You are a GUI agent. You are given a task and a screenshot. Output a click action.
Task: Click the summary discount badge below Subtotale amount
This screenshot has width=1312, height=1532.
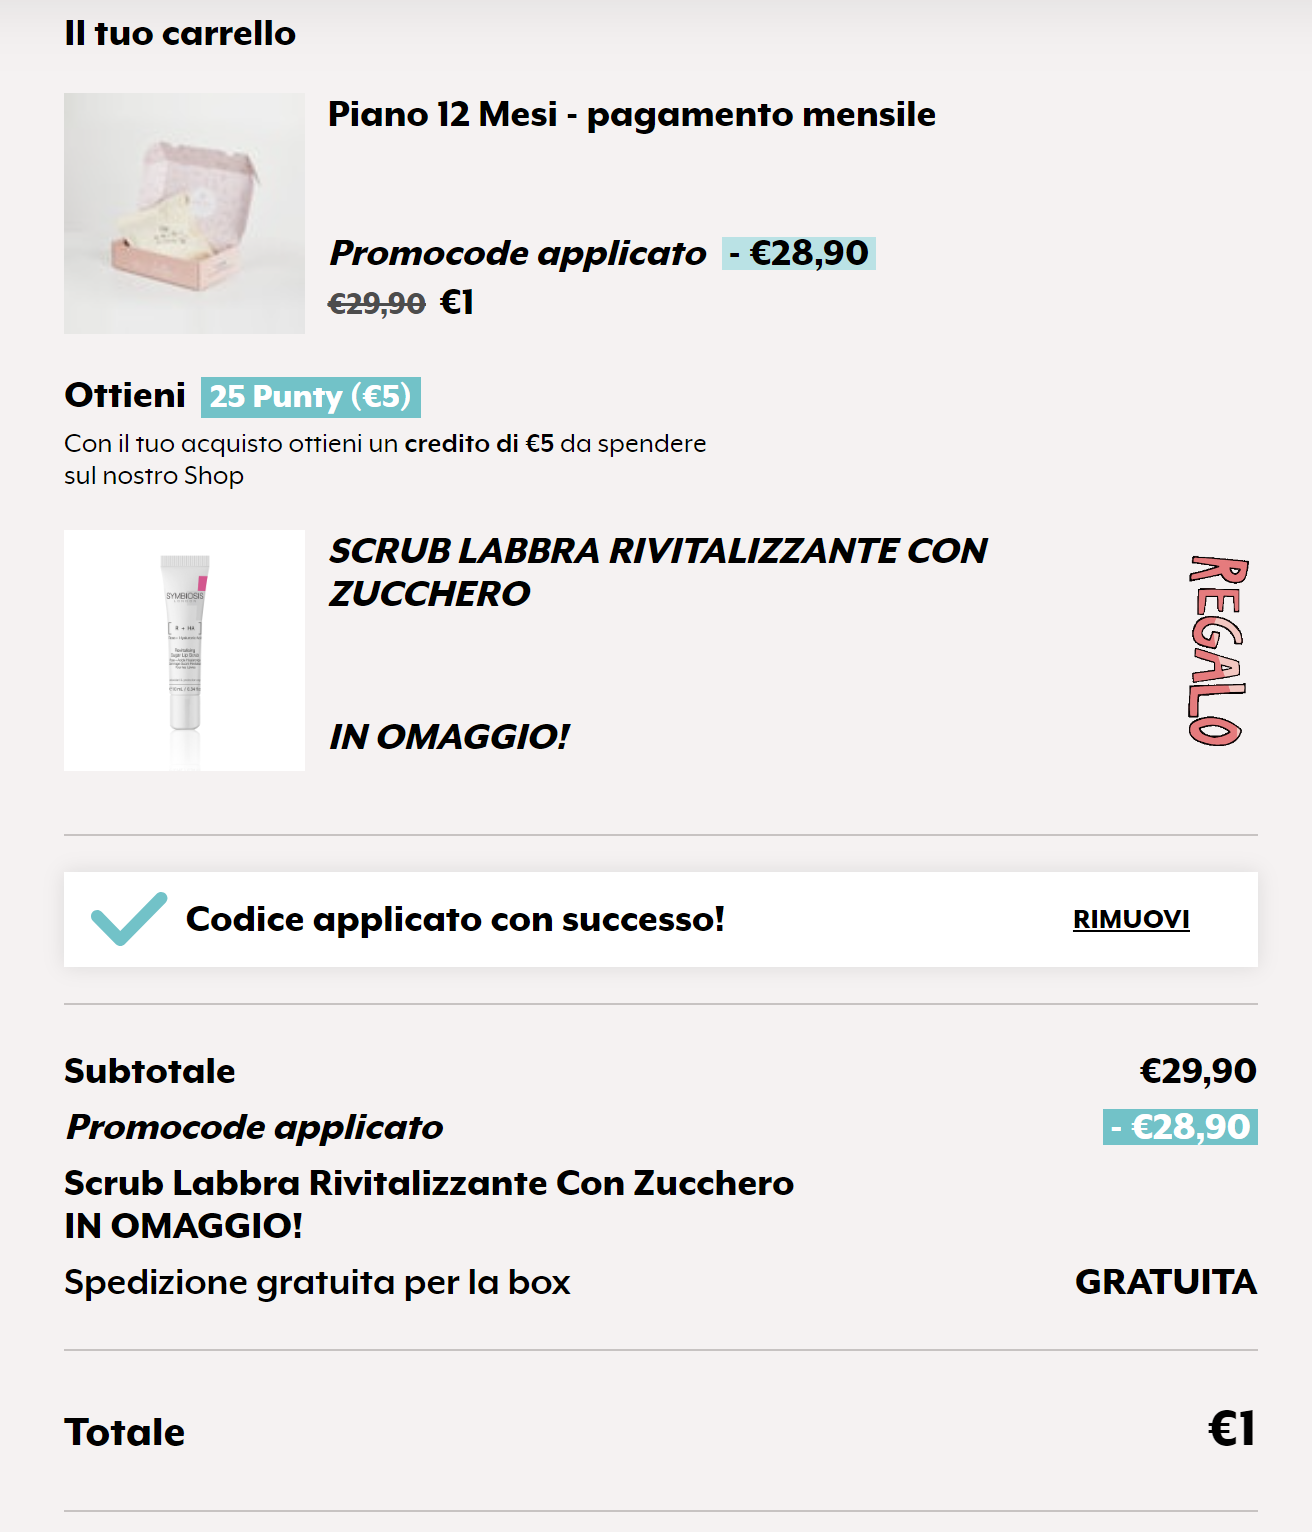click(x=1179, y=1127)
